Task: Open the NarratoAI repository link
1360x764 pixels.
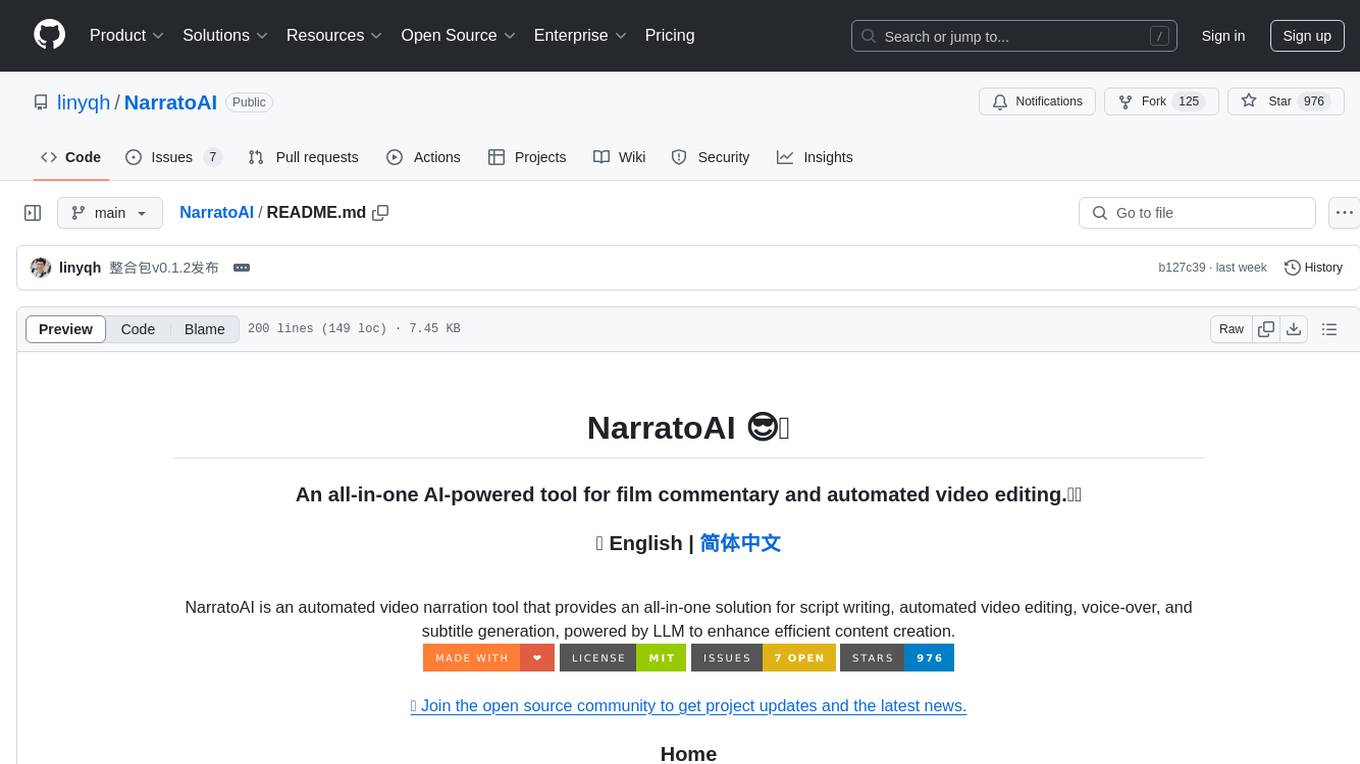Action: [x=170, y=102]
